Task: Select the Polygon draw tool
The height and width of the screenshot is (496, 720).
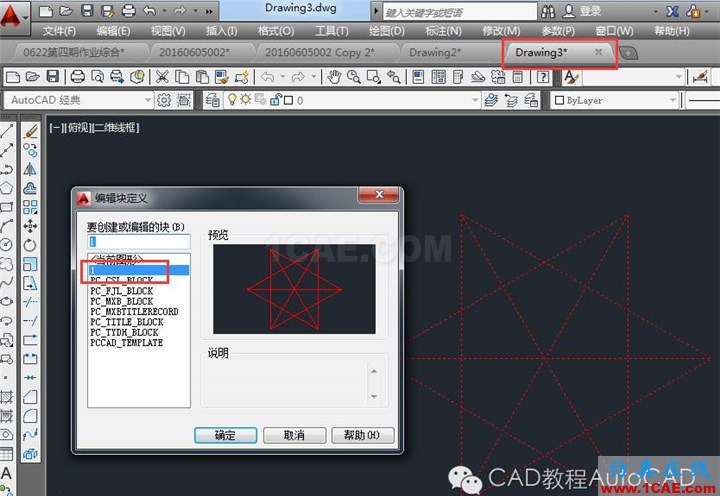Action: [6, 188]
